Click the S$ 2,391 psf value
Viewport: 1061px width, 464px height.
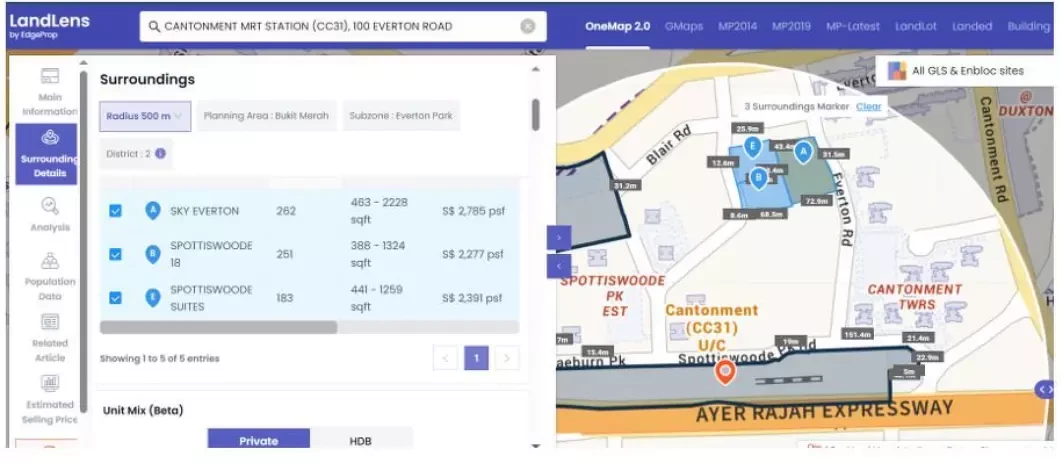tap(472, 298)
